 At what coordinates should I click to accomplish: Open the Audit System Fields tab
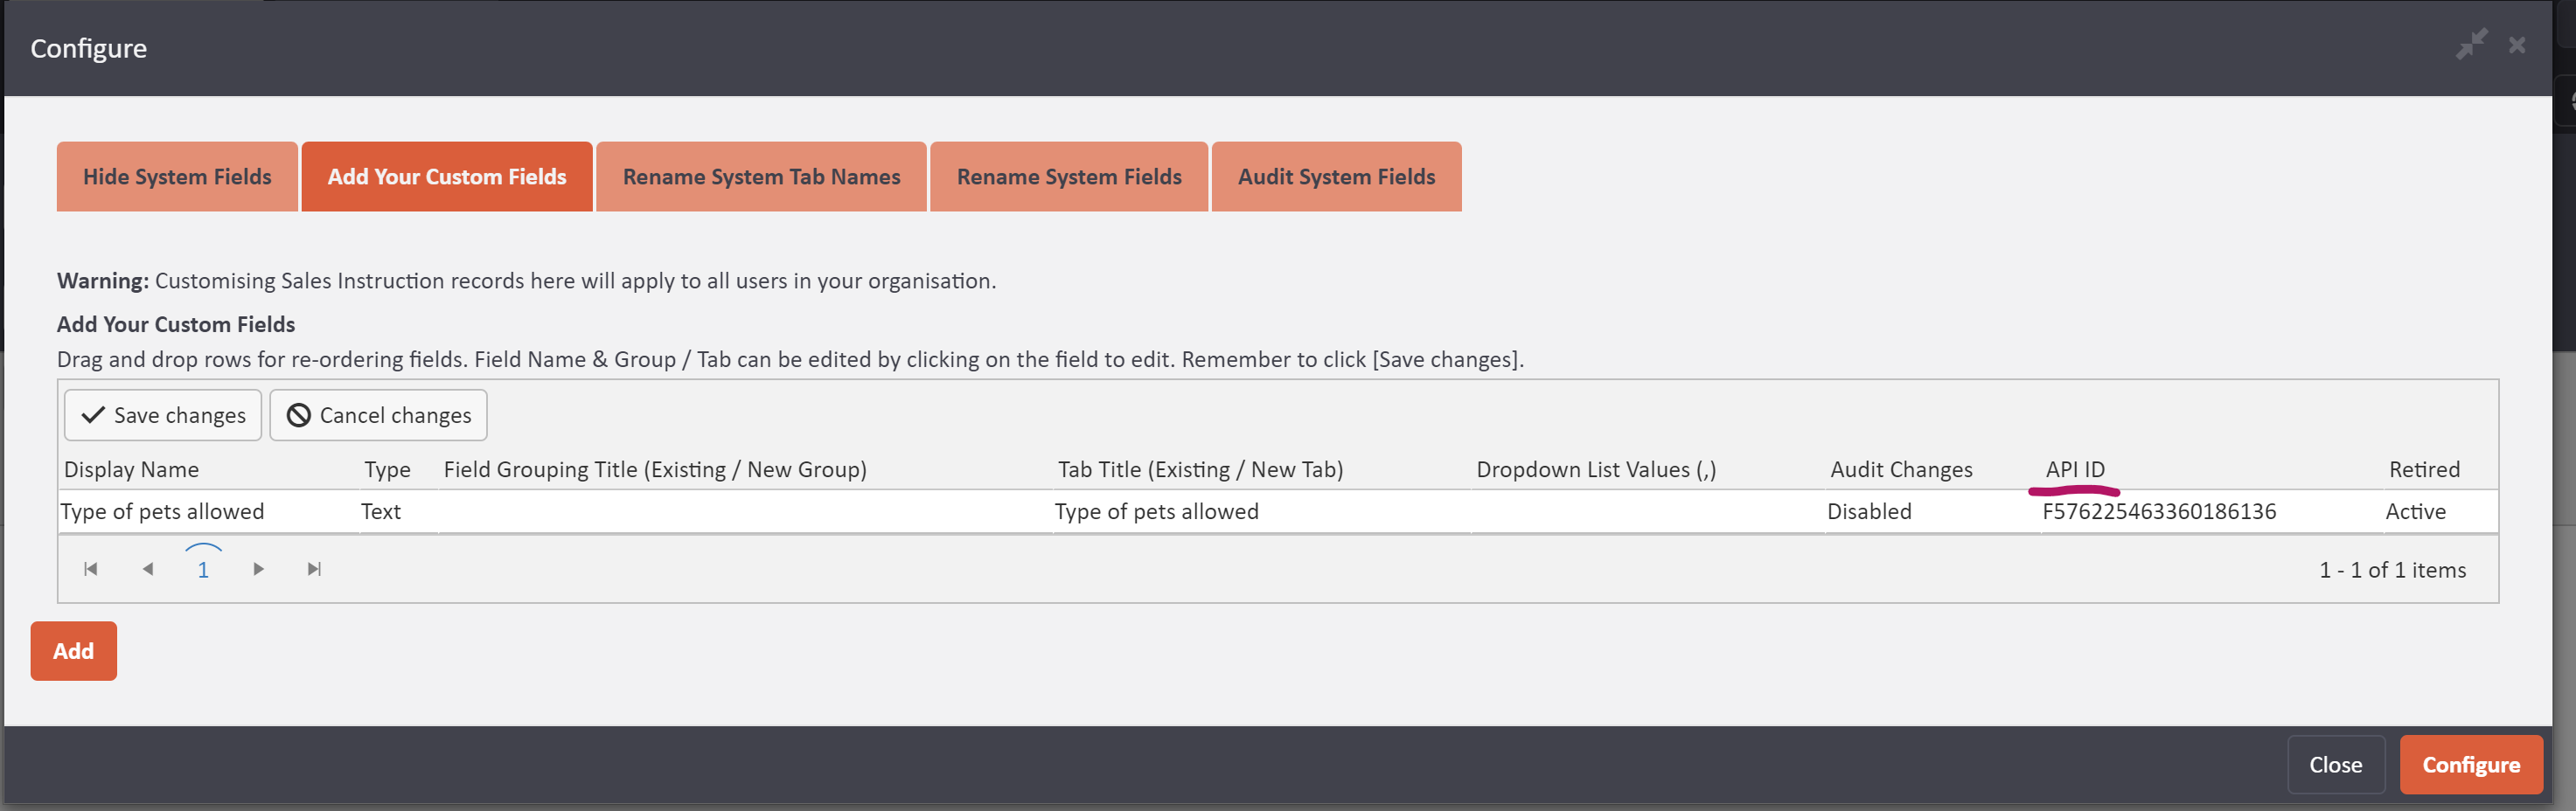(x=1337, y=176)
